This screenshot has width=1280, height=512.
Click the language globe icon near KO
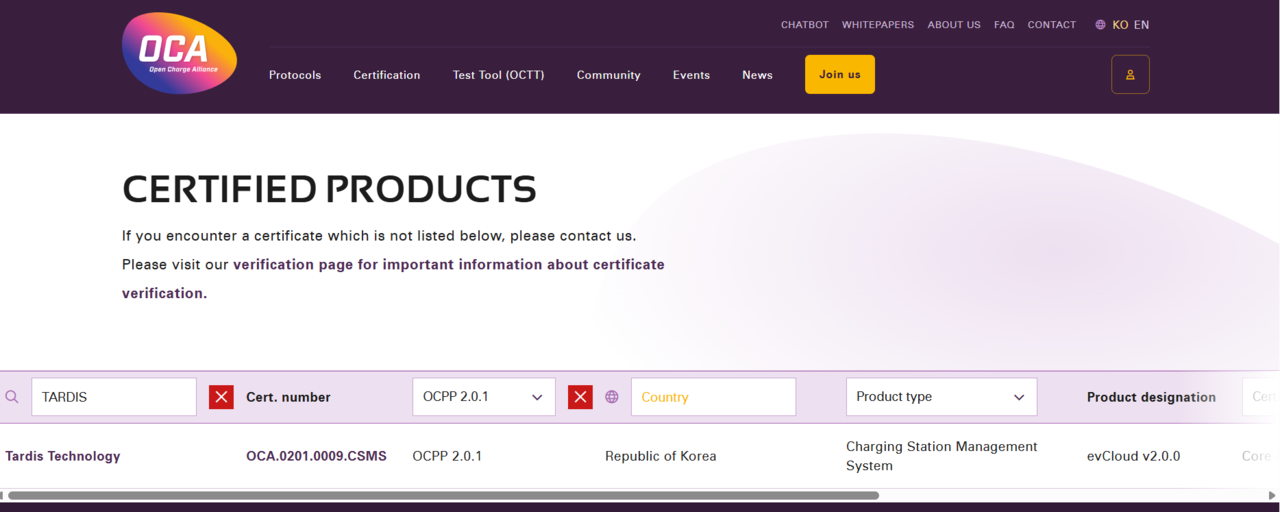[x=1100, y=25]
